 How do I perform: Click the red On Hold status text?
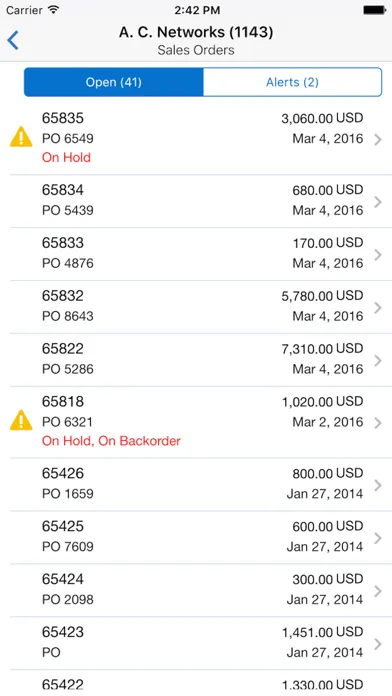pos(66,158)
